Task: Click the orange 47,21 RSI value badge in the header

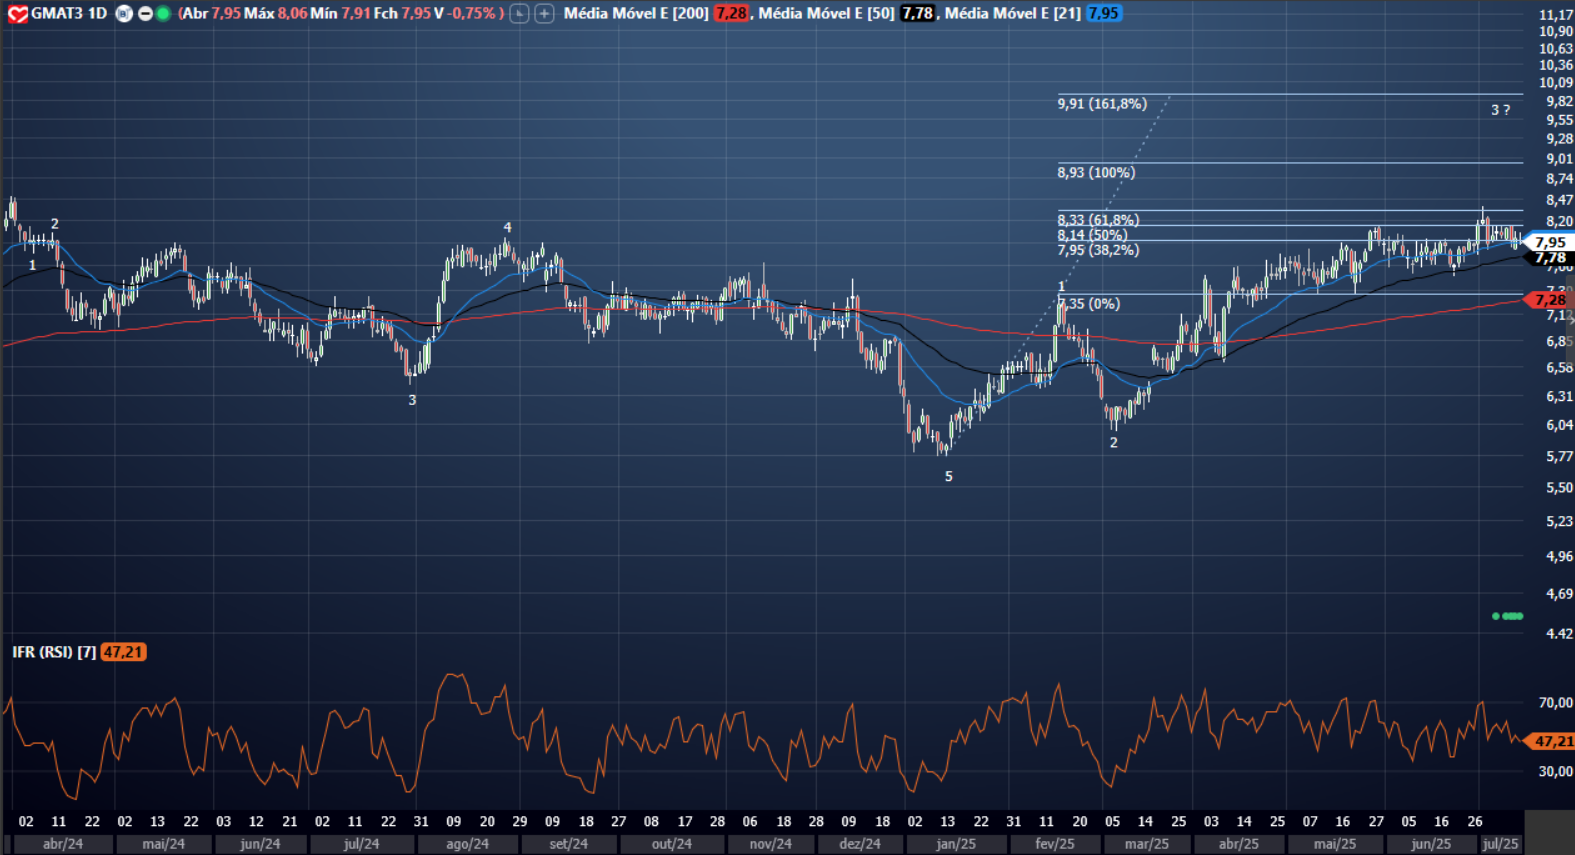Action: [x=124, y=652]
